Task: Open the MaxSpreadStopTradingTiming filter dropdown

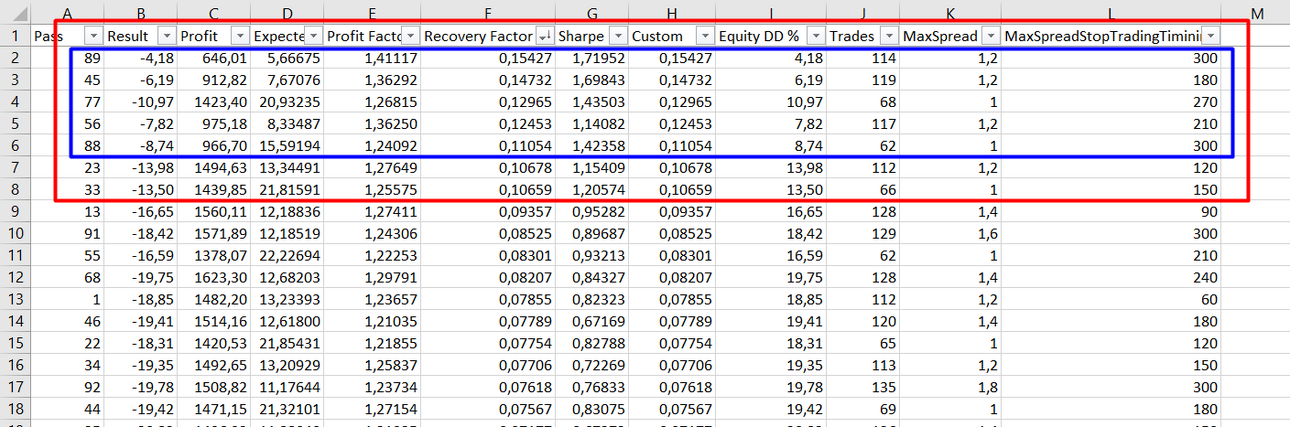Action: click(1211, 35)
